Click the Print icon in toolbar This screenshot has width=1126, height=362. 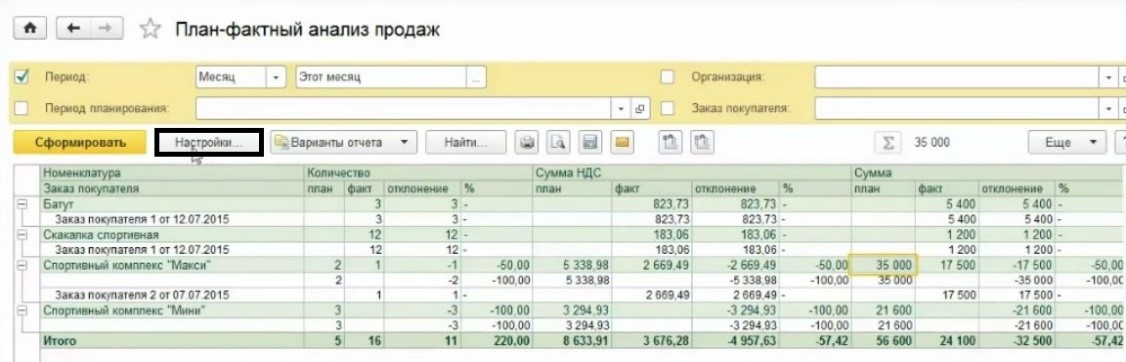[x=528, y=143]
